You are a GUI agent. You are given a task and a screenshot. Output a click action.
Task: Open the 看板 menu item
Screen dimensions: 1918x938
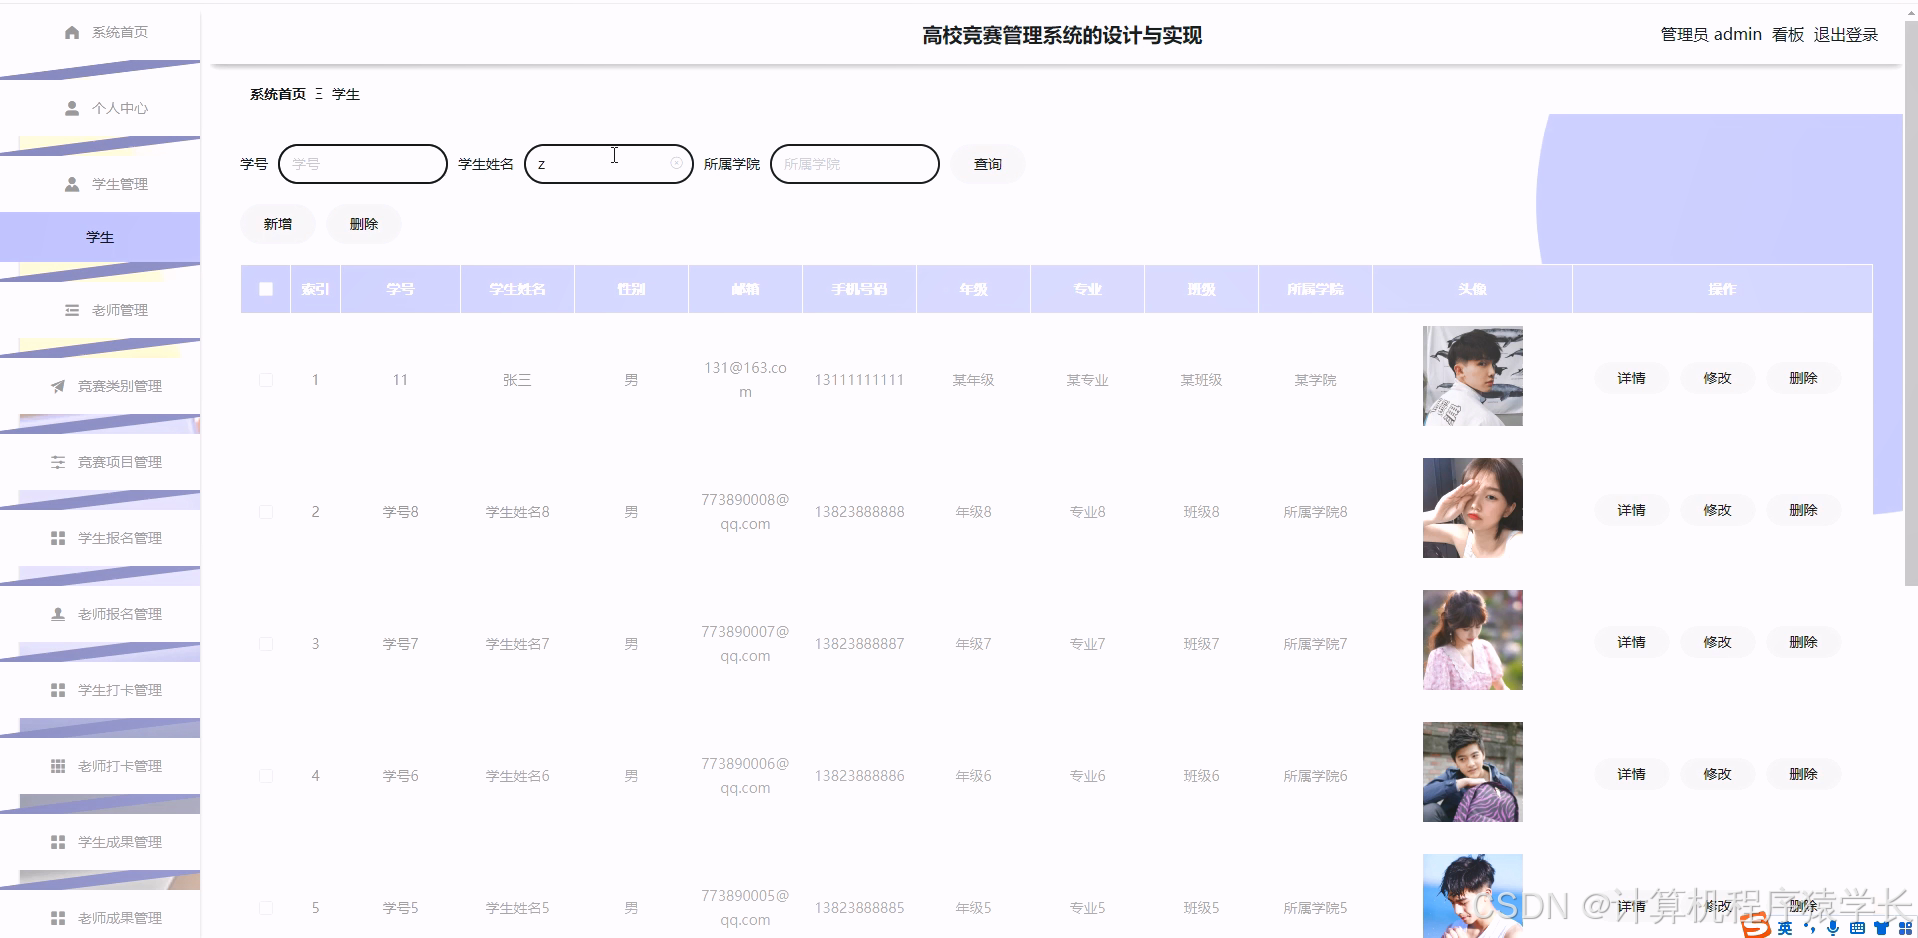(1786, 33)
